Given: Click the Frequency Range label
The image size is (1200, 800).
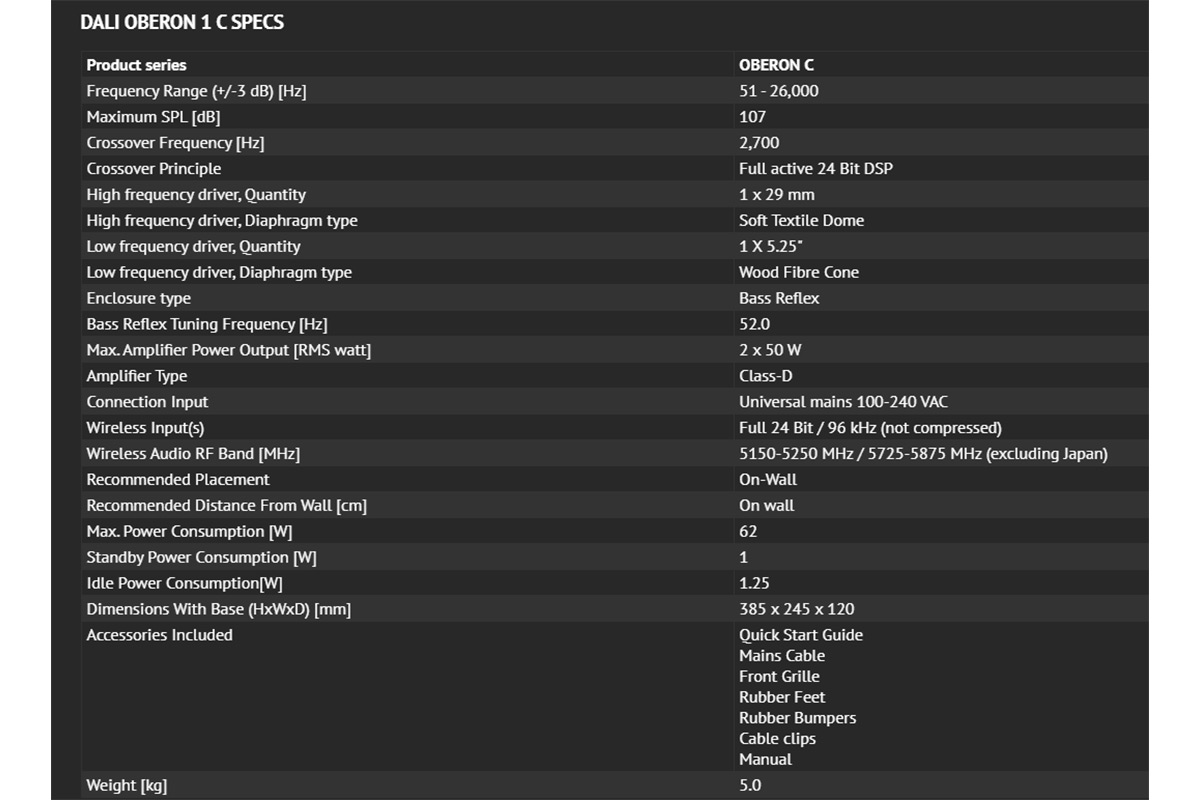Looking at the screenshot, I should point(196,91).
